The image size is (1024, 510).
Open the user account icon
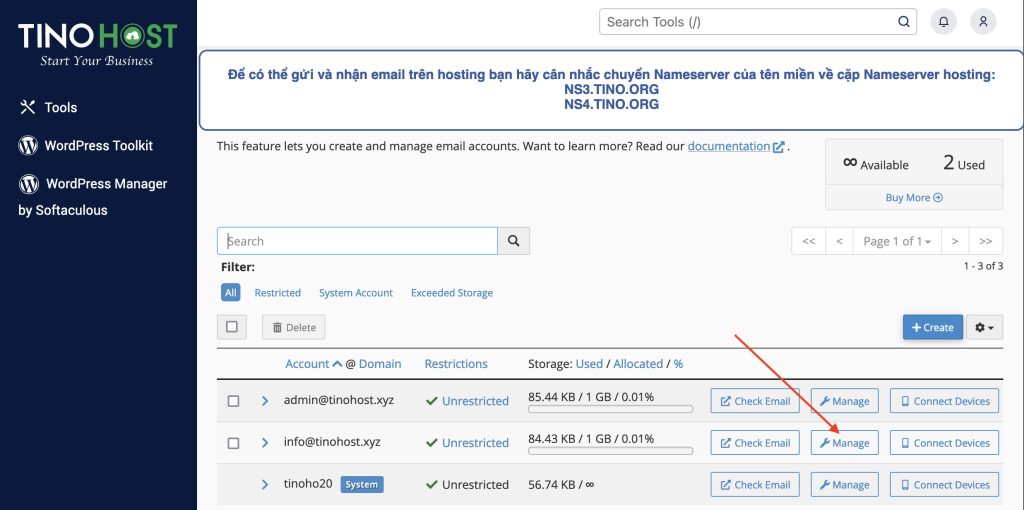[983, 22]
